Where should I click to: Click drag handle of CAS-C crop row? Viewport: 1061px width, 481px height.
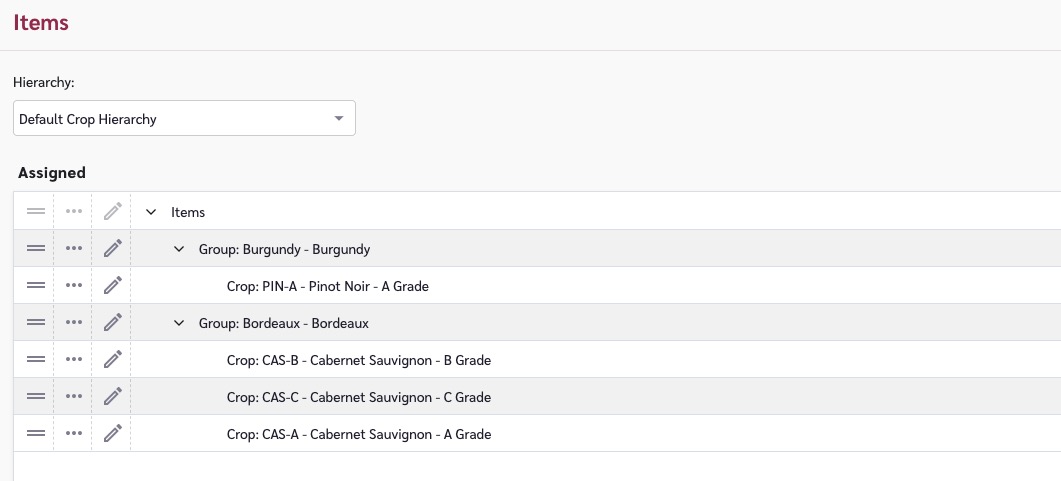click(x=36, y=397)
